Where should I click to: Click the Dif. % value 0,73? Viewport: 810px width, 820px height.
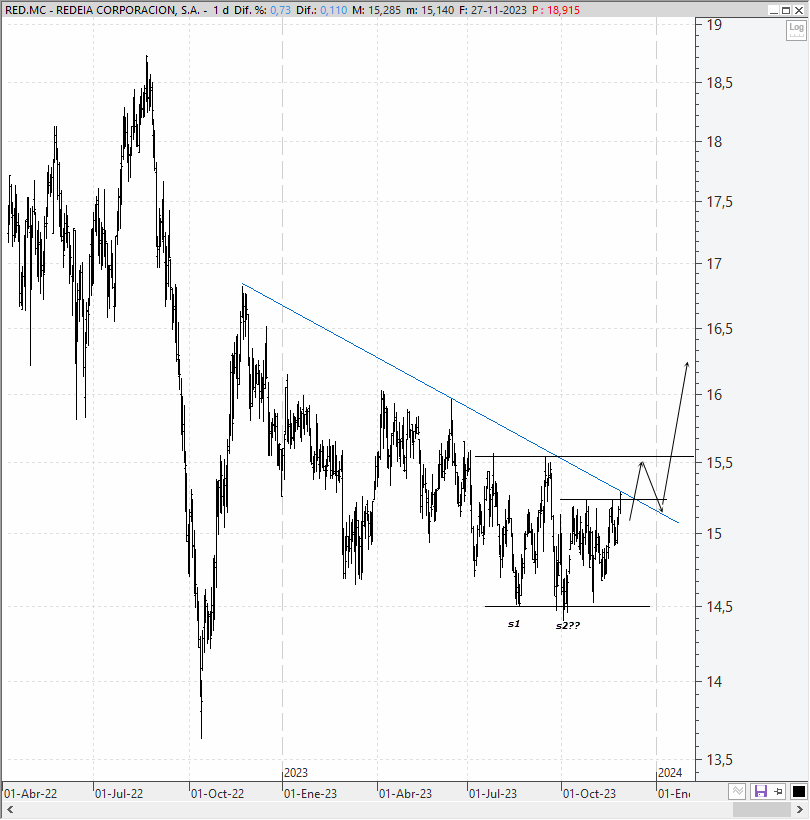[x=280, y=10]
